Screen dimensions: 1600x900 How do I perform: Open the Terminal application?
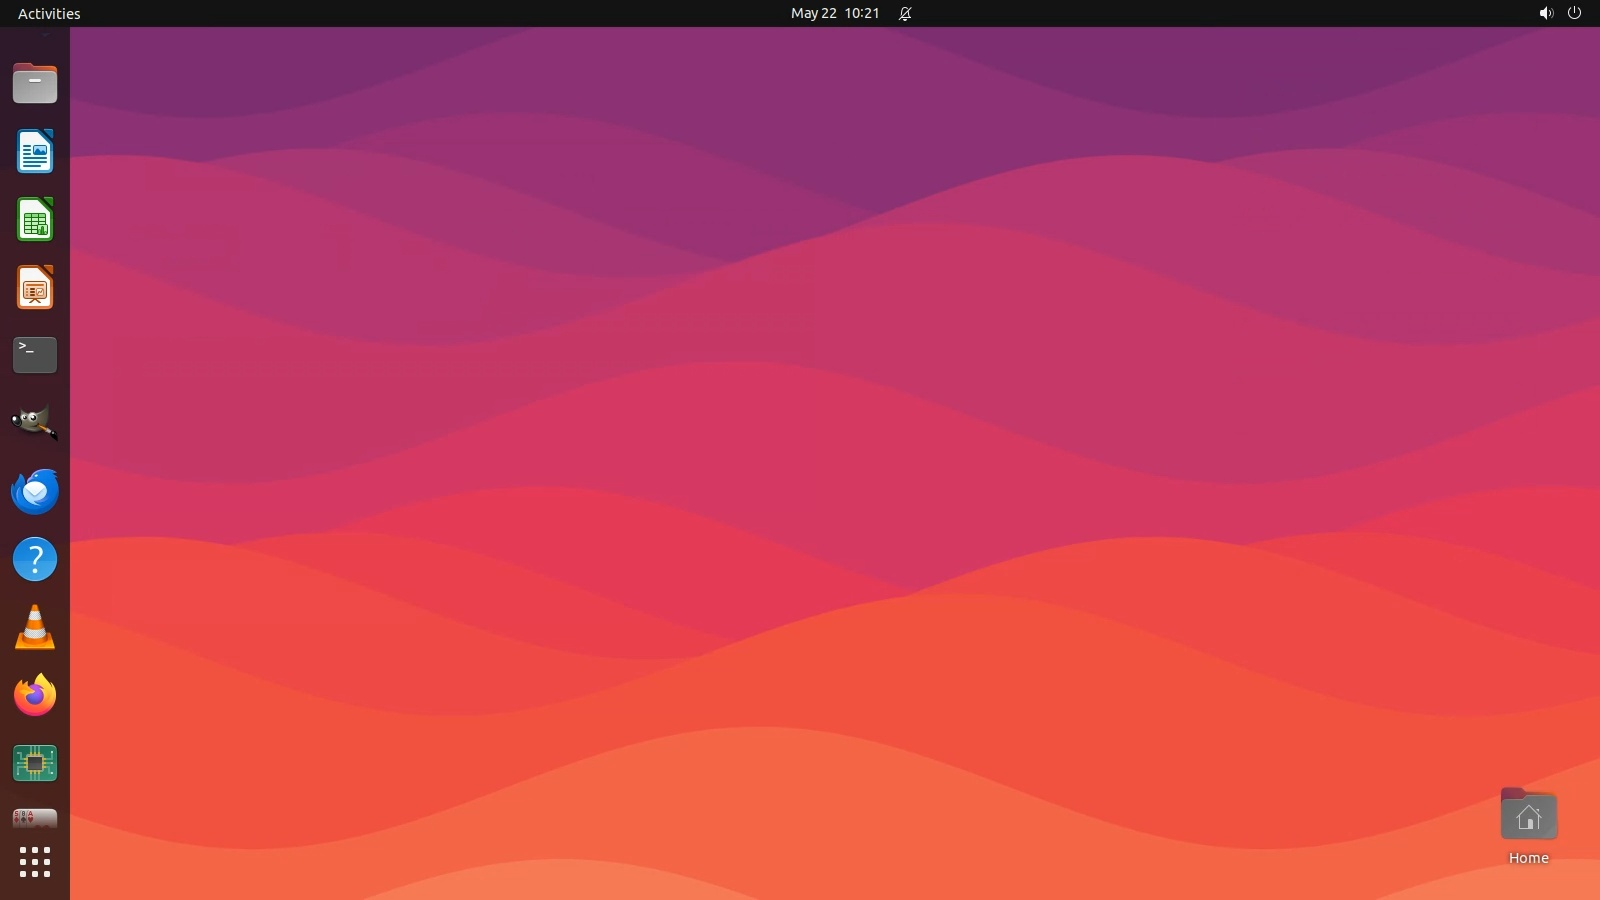35,355
